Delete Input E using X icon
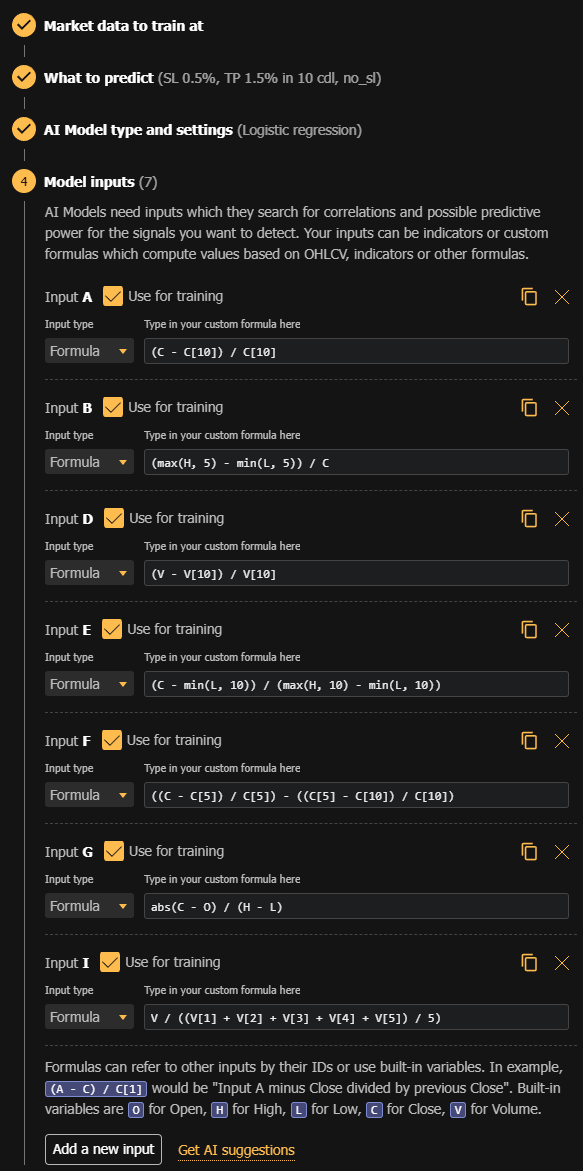This screenshot has width=583, height=1171. pyautogui.click(x=562, y=630)
